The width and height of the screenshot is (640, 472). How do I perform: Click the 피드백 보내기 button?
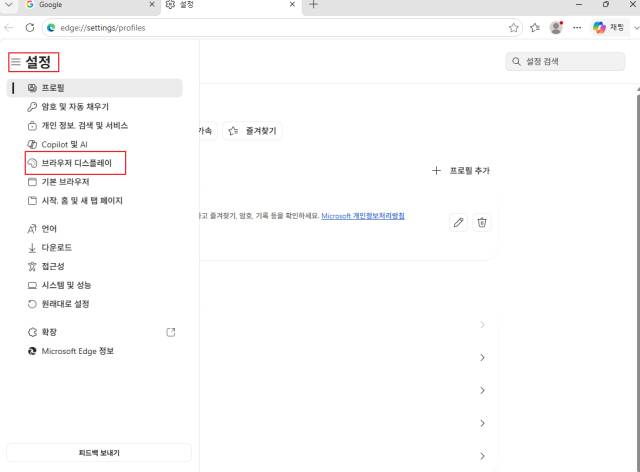[99, 453]
